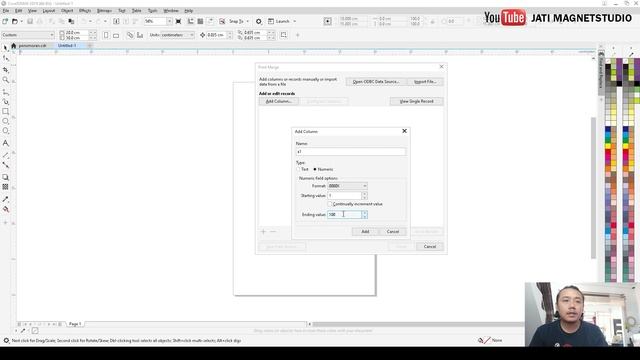
Task: Select the Connector tool
Action: [5, 165]
